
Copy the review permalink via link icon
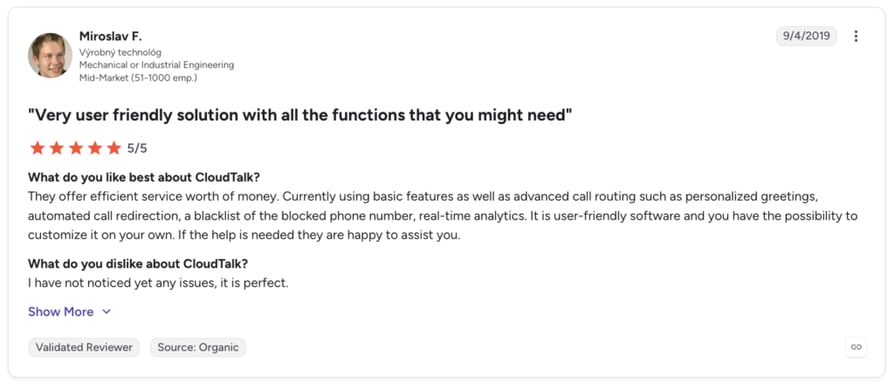856,346
